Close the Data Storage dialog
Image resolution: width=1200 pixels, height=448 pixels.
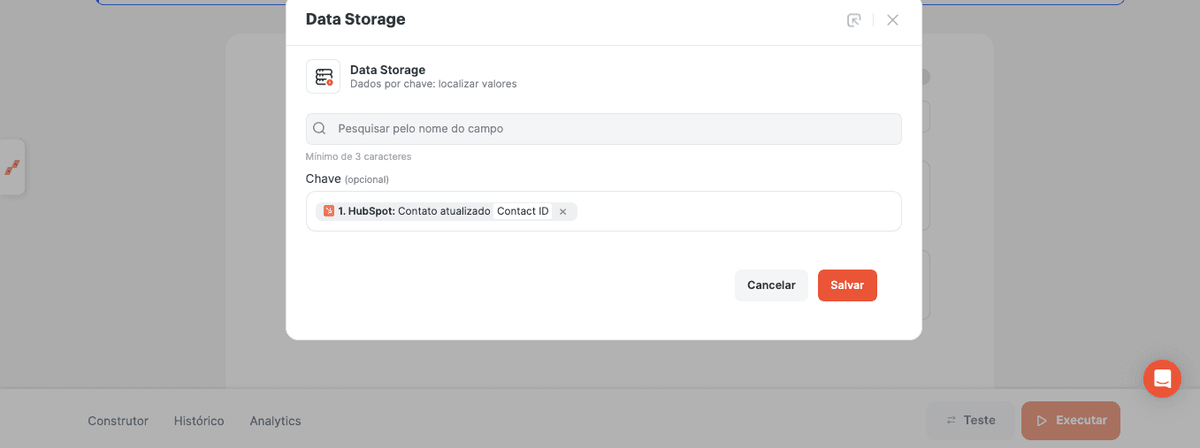point(893,20)
